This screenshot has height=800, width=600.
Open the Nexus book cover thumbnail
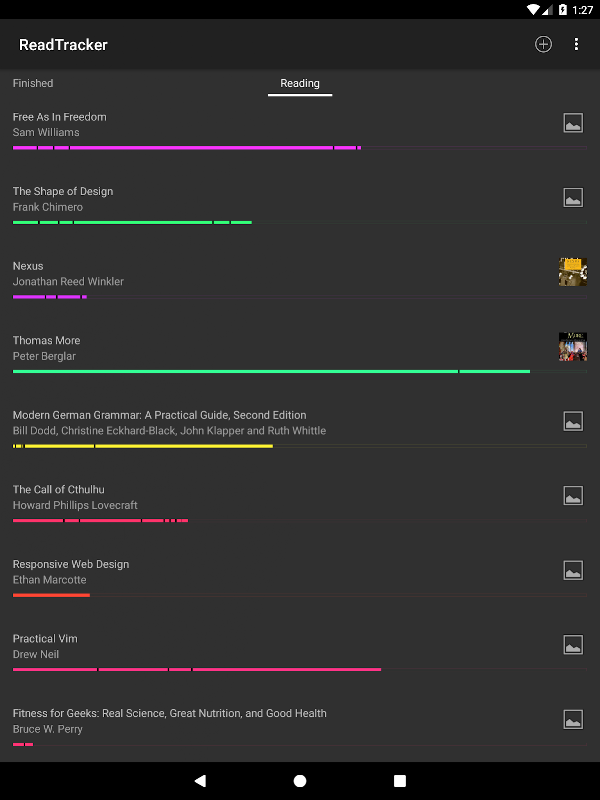tap(573, 272)
